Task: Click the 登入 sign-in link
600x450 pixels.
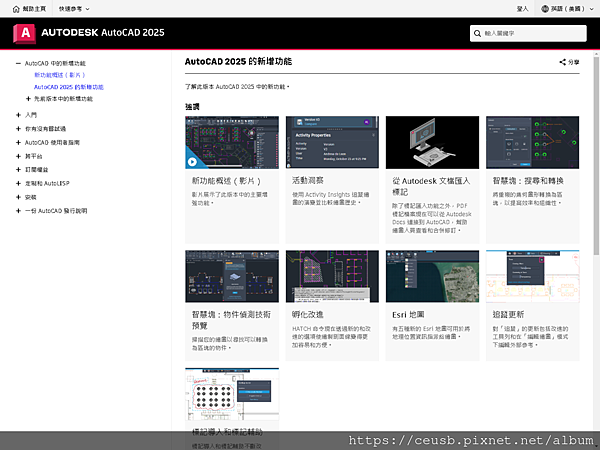Action: [522, 9]
